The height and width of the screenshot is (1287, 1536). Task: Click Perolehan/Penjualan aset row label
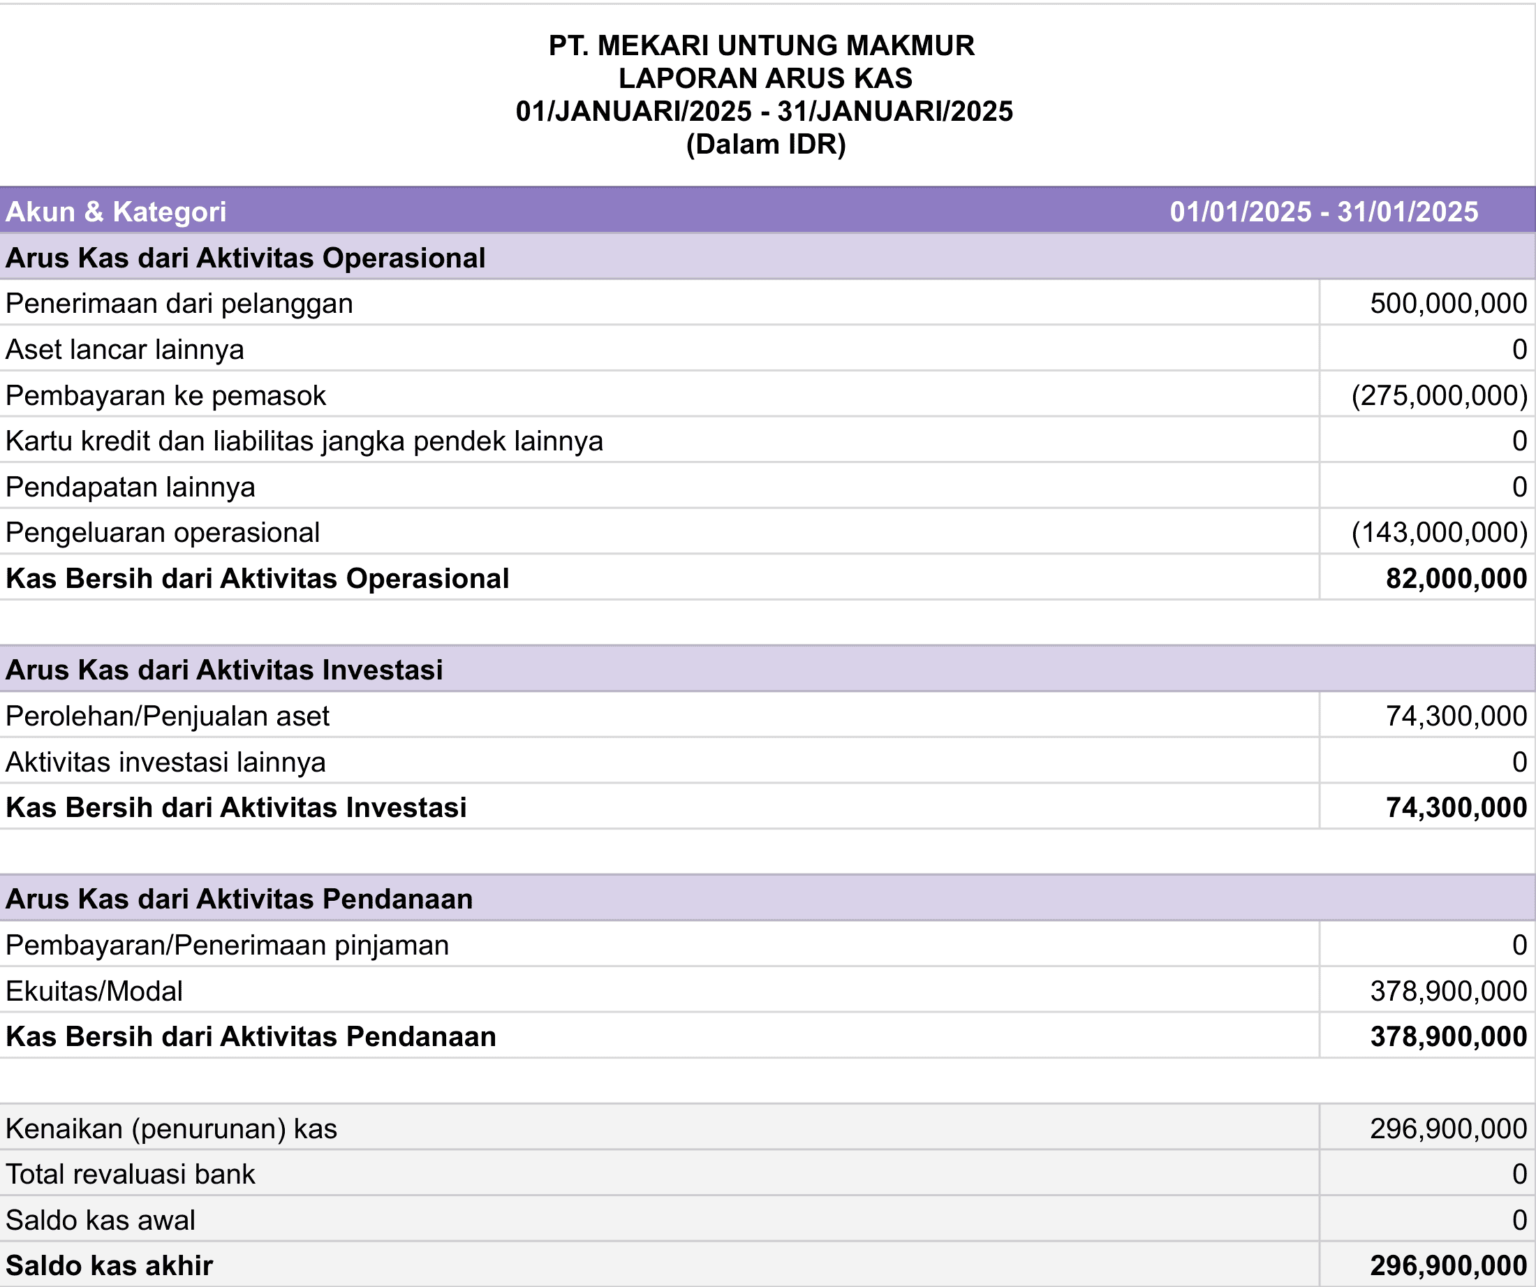click(167, 716)
